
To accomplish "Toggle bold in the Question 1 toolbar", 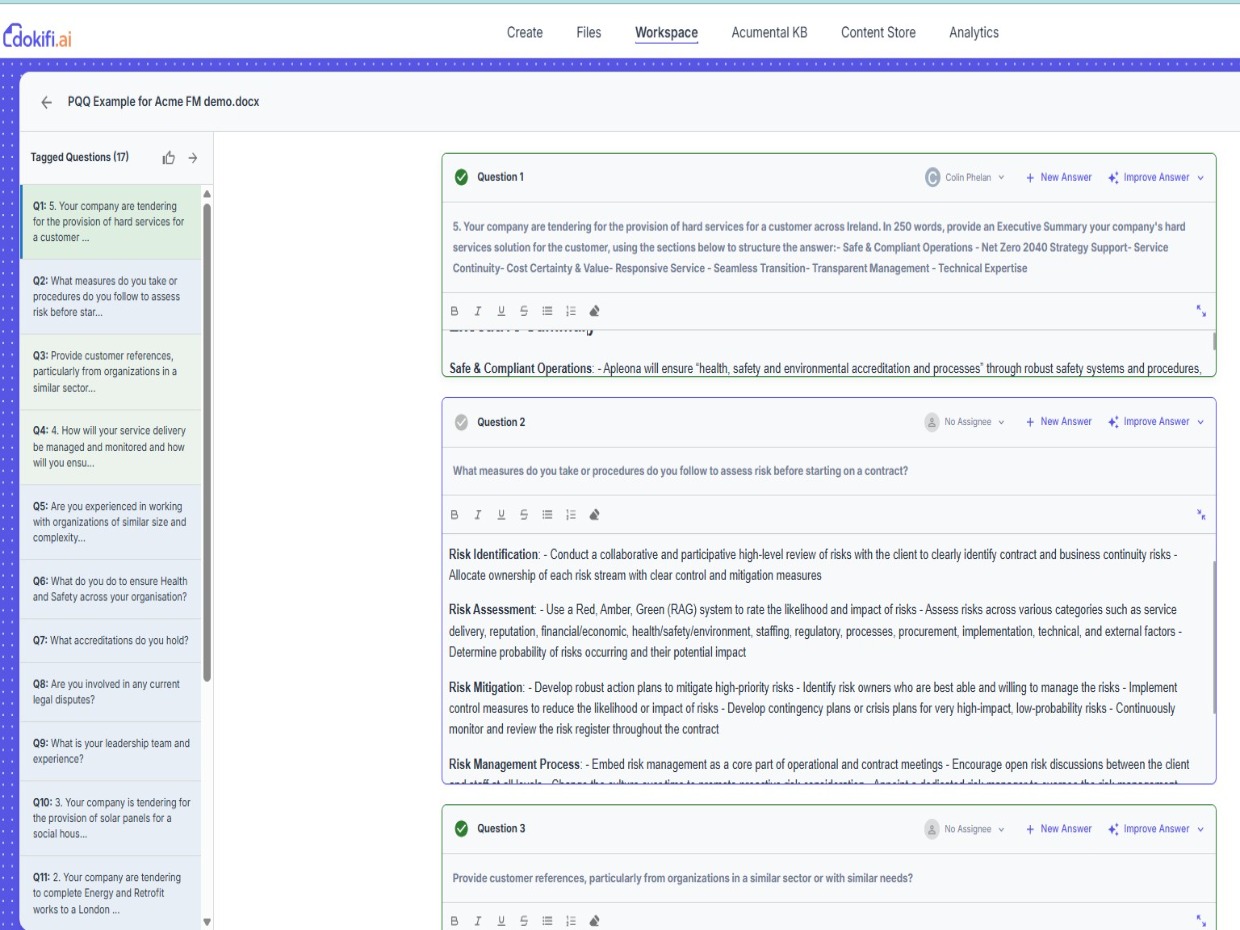I will 454,311.
